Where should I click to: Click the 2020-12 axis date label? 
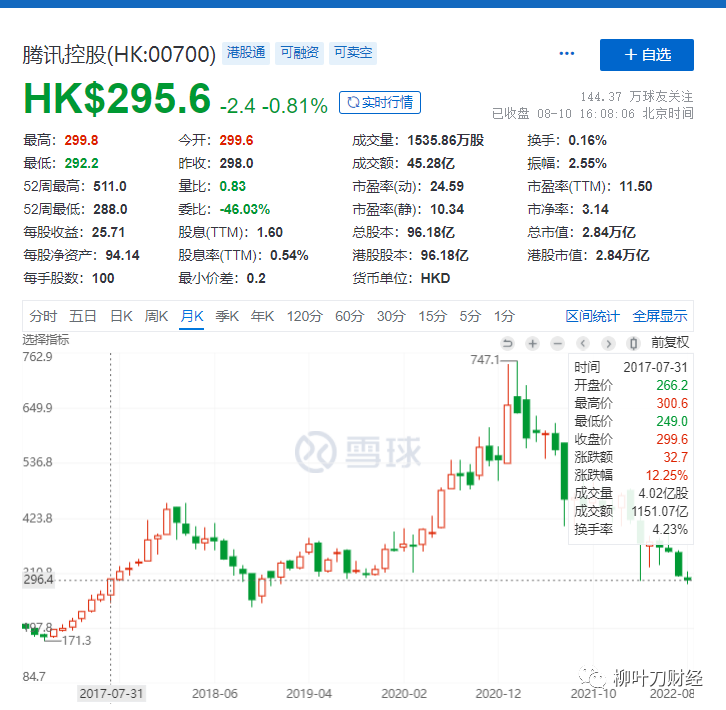click(x=498, y=693)
